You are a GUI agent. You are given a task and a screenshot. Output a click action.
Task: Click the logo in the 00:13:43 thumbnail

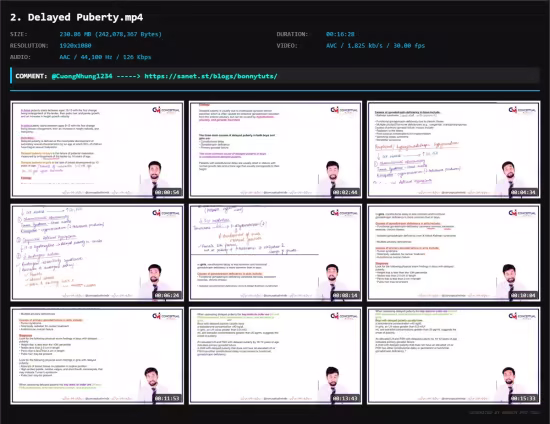click(x=344, y=316)
